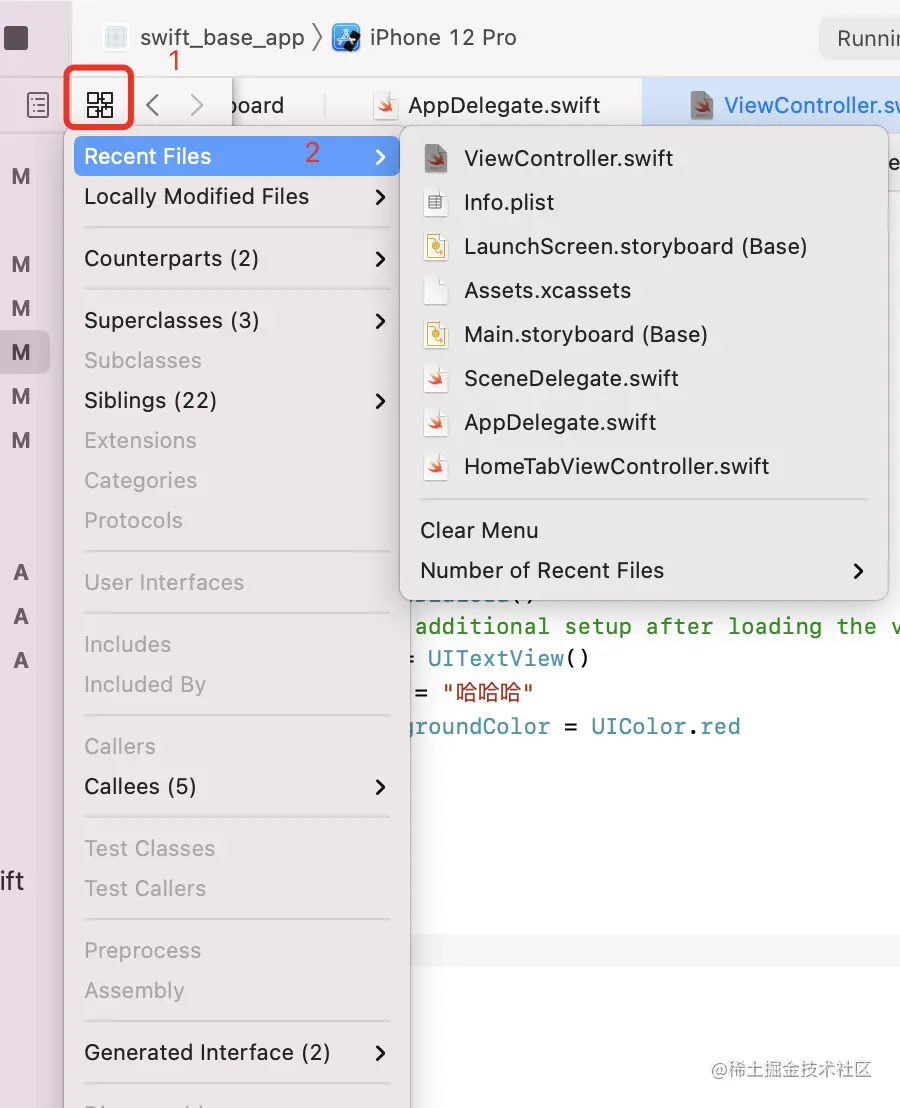Click the Swift icon on the ViewController.swift tab

[701, 105]
